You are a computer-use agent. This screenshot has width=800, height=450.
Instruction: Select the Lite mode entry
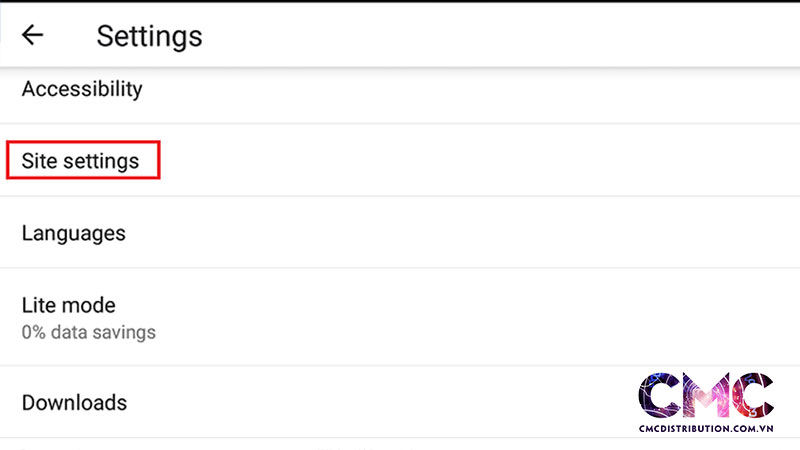[x=69, y=305]
